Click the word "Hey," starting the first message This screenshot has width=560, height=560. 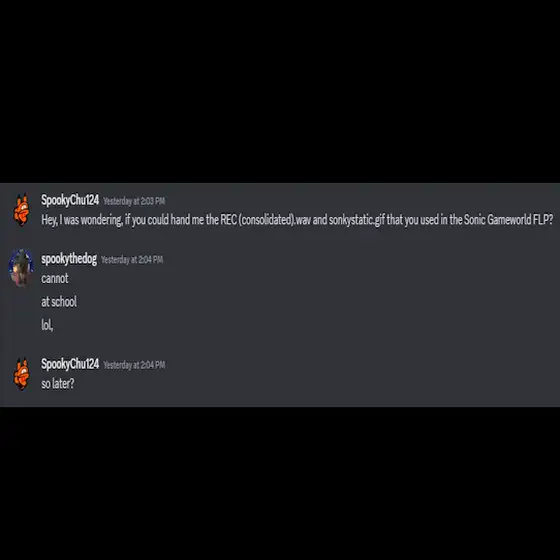tap(49, 220)
